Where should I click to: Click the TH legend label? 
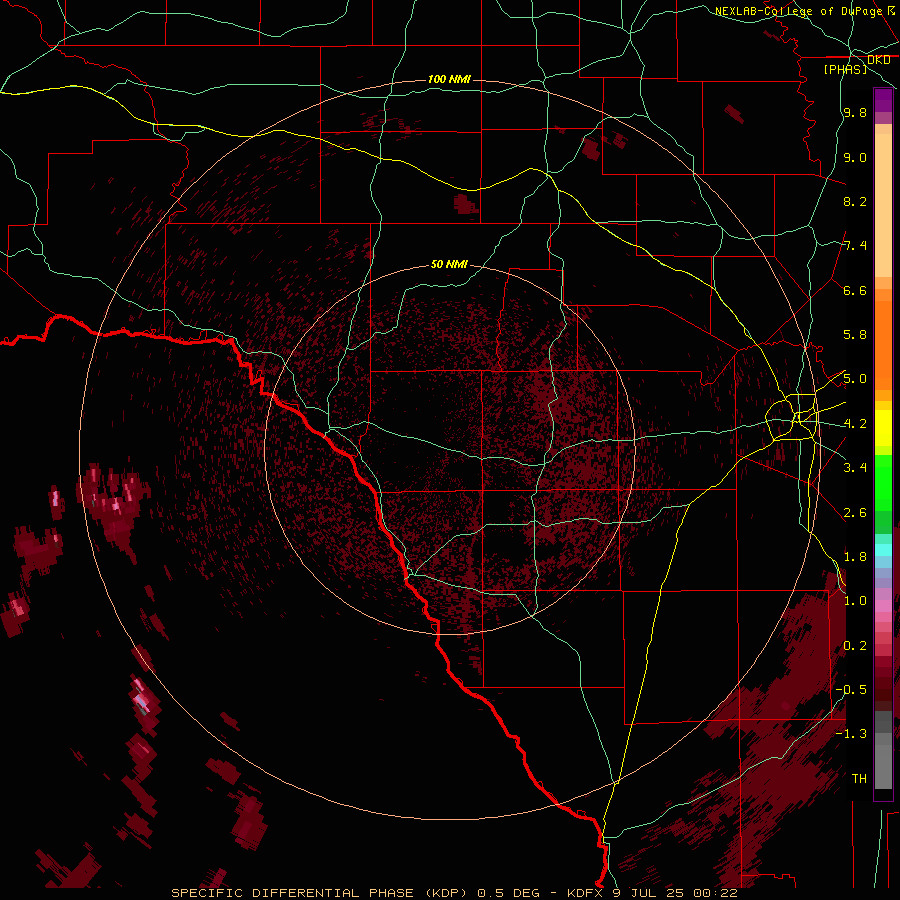pos(859,779)
